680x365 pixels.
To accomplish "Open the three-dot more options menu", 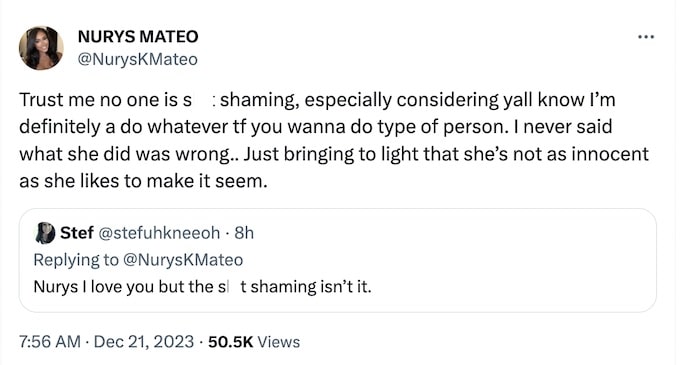I will click(646, 37).
